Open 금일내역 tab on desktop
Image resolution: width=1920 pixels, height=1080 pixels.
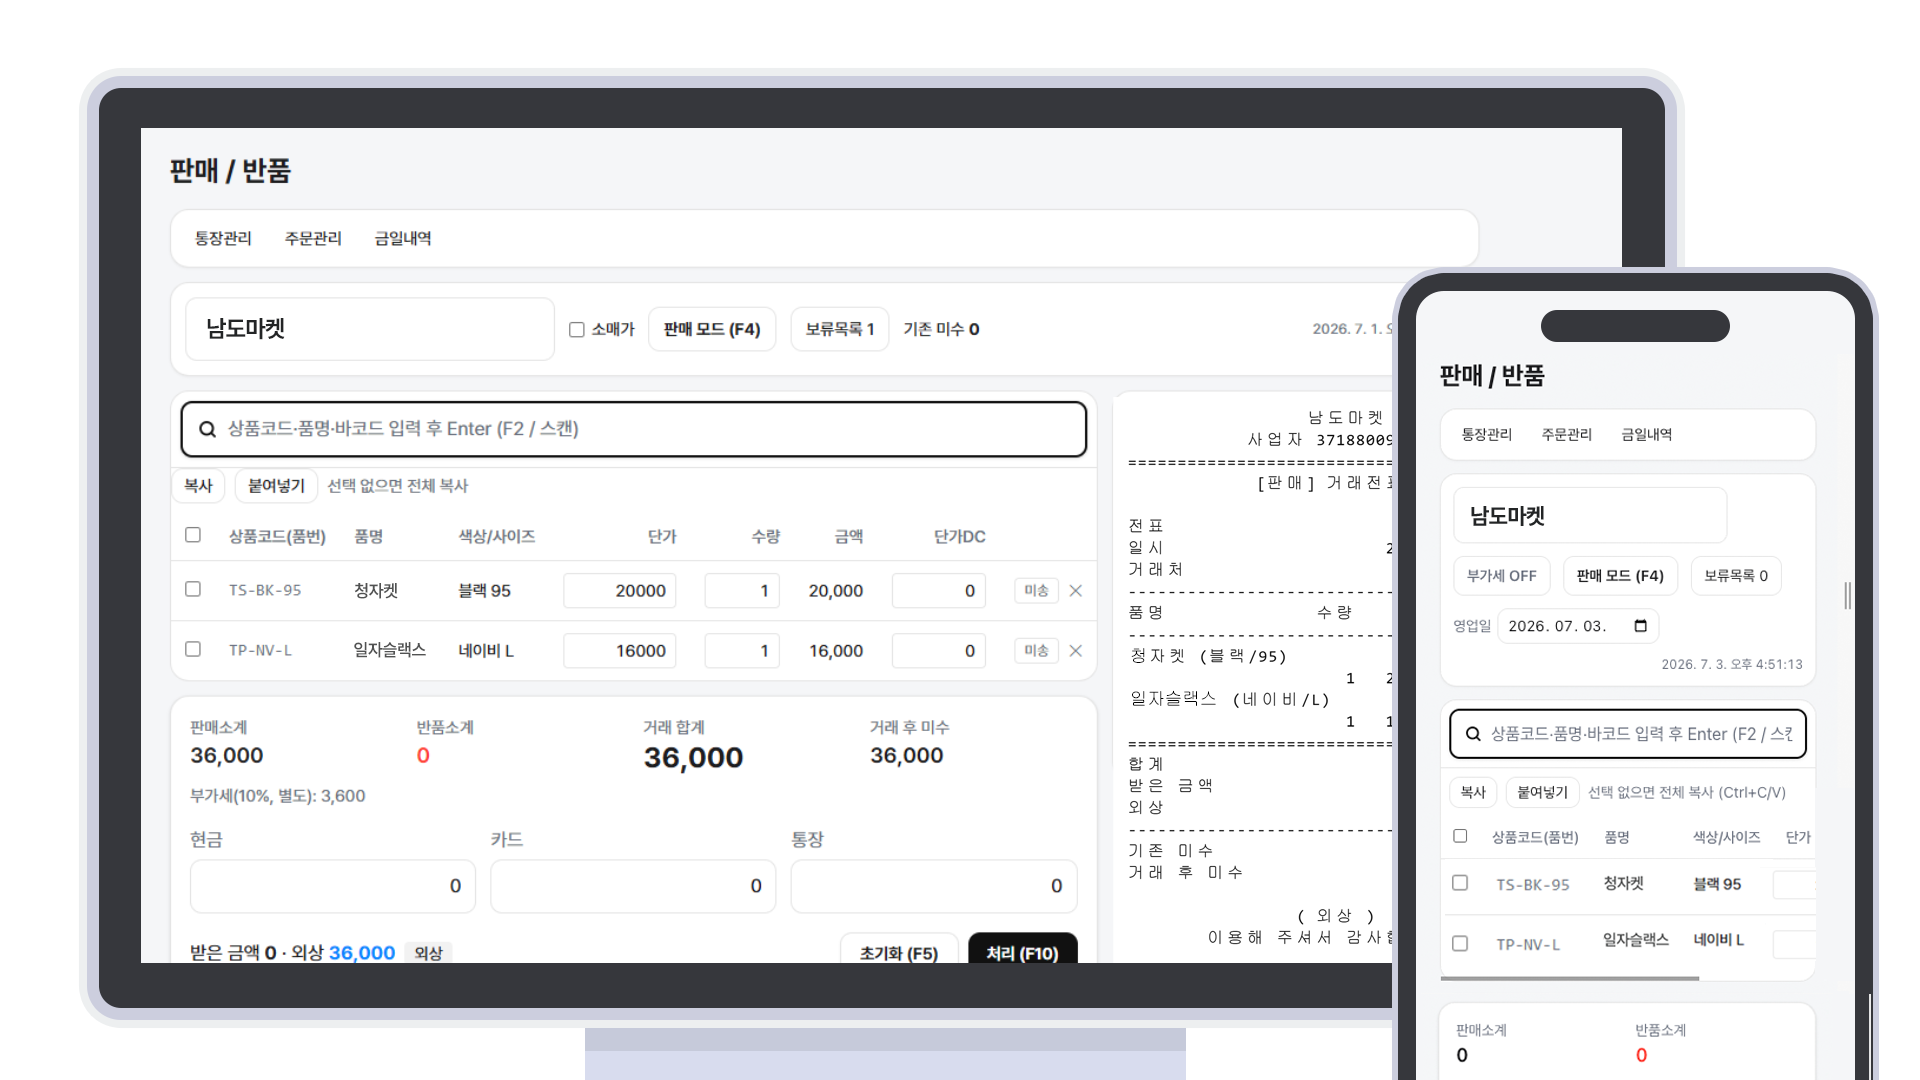point(403,238)
